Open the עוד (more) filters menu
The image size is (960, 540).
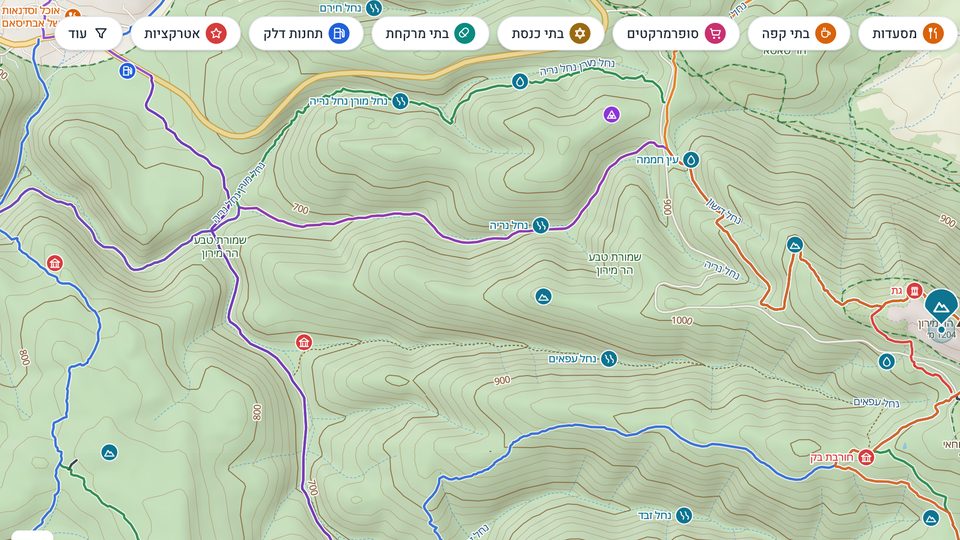(88, 34)
